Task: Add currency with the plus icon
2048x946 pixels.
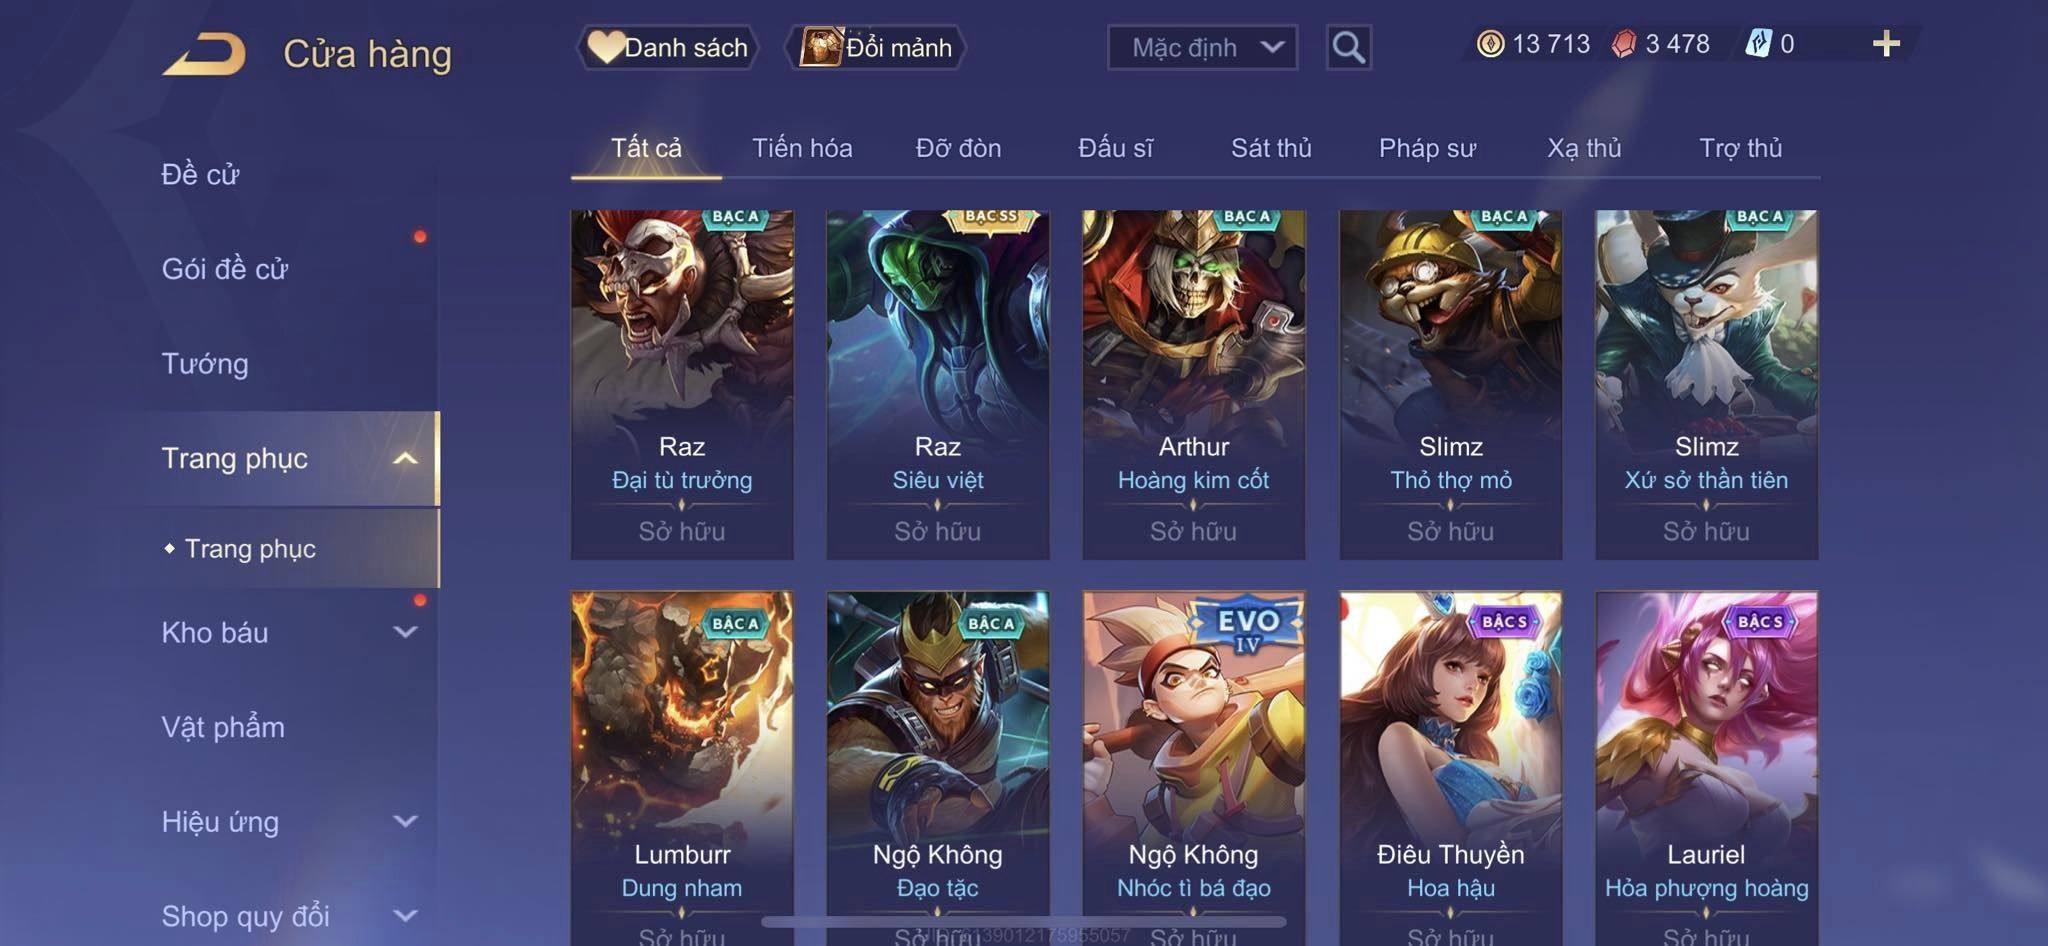Action: click(1886, 44)
